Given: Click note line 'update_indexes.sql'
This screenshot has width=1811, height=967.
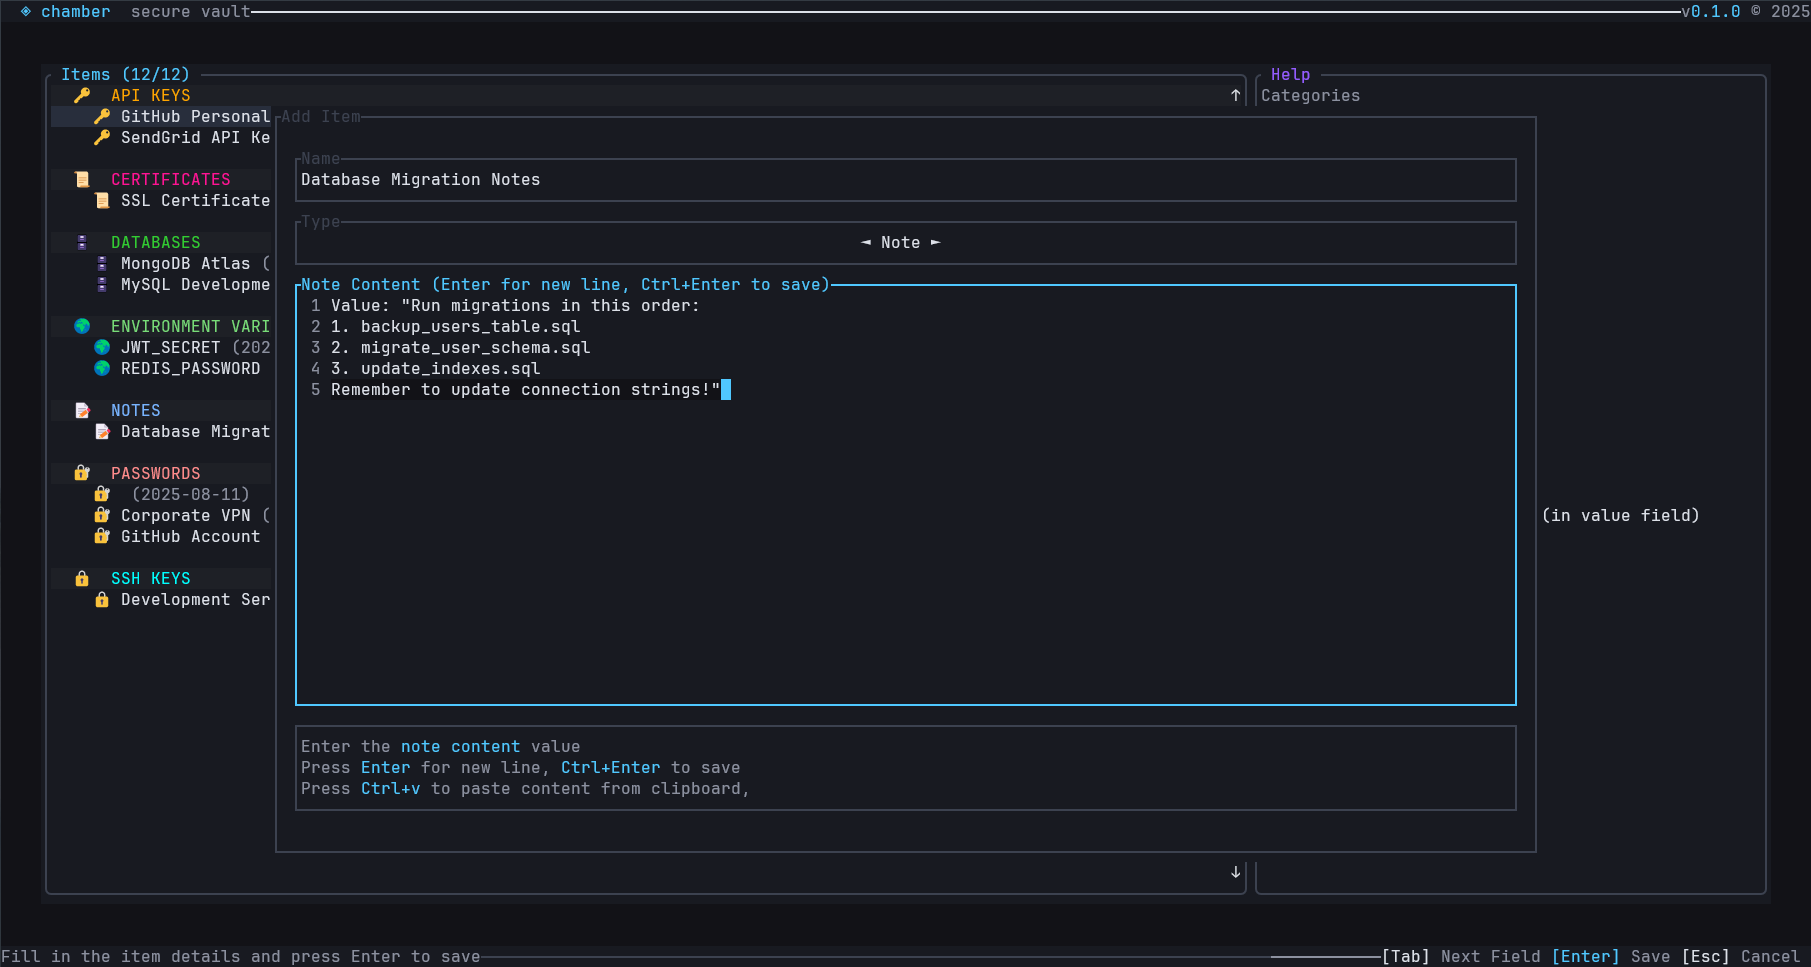Looking at the screenshot, I should 436,369.
